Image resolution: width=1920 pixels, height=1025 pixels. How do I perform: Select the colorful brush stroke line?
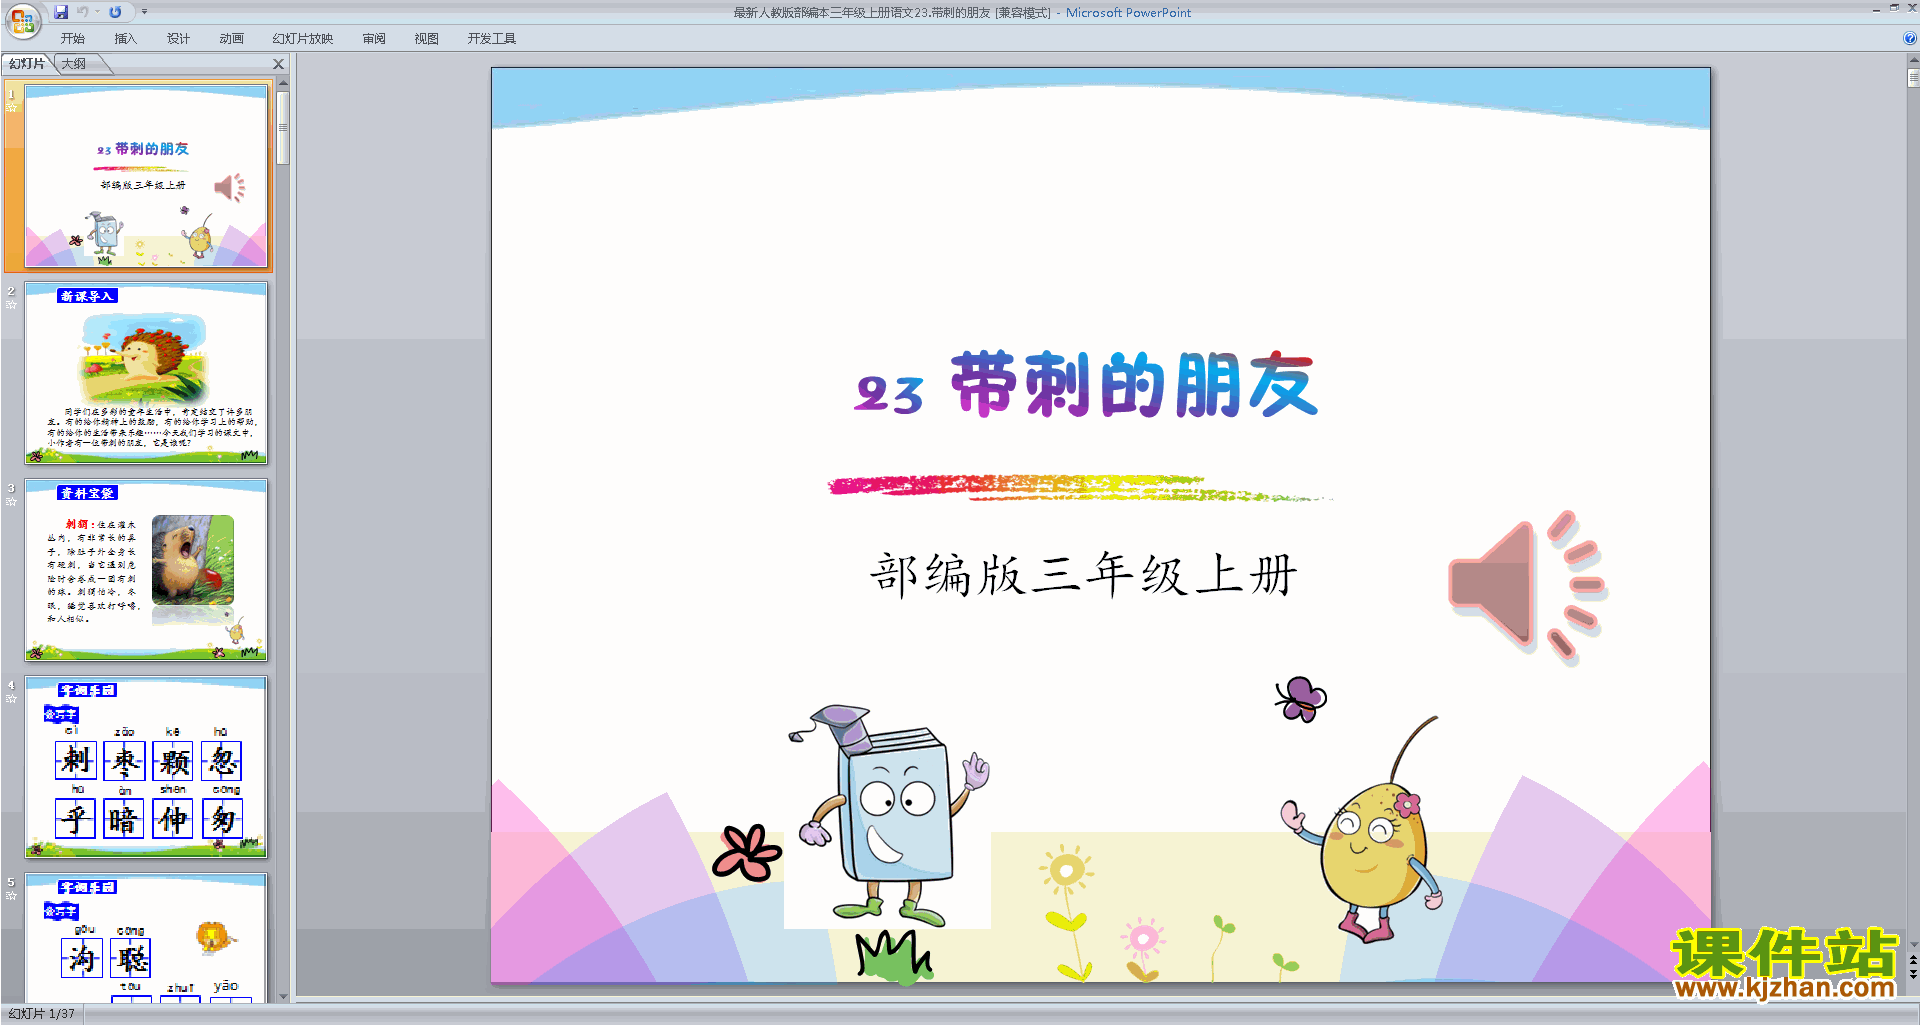1080,487
